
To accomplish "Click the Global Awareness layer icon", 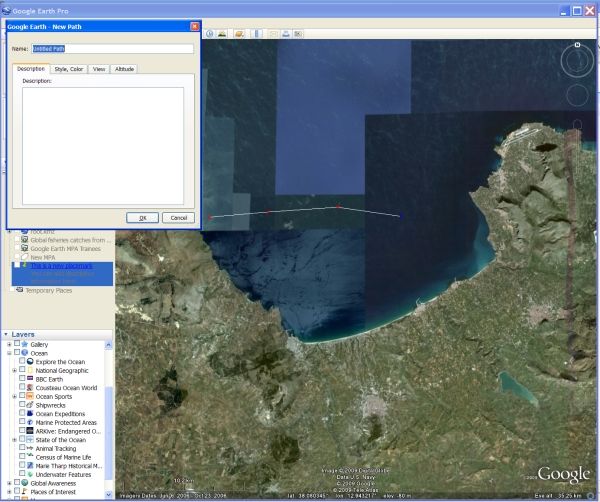I will (25, 483).
